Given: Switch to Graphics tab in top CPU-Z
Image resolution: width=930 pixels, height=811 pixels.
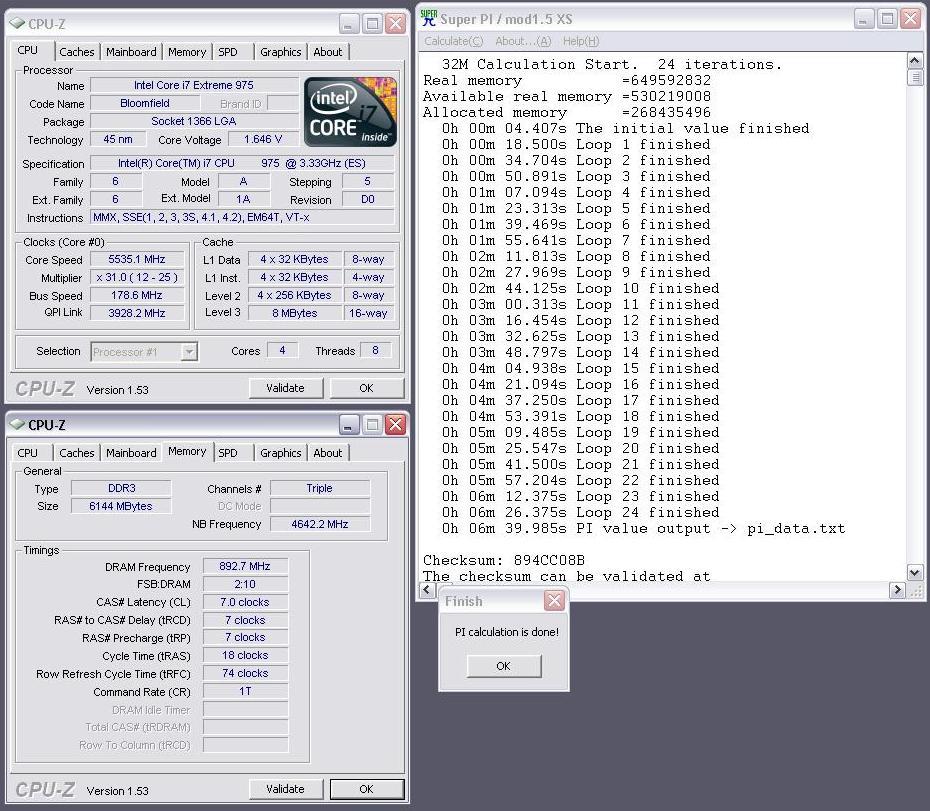Looking at the screenshot, I should (281, 52).
